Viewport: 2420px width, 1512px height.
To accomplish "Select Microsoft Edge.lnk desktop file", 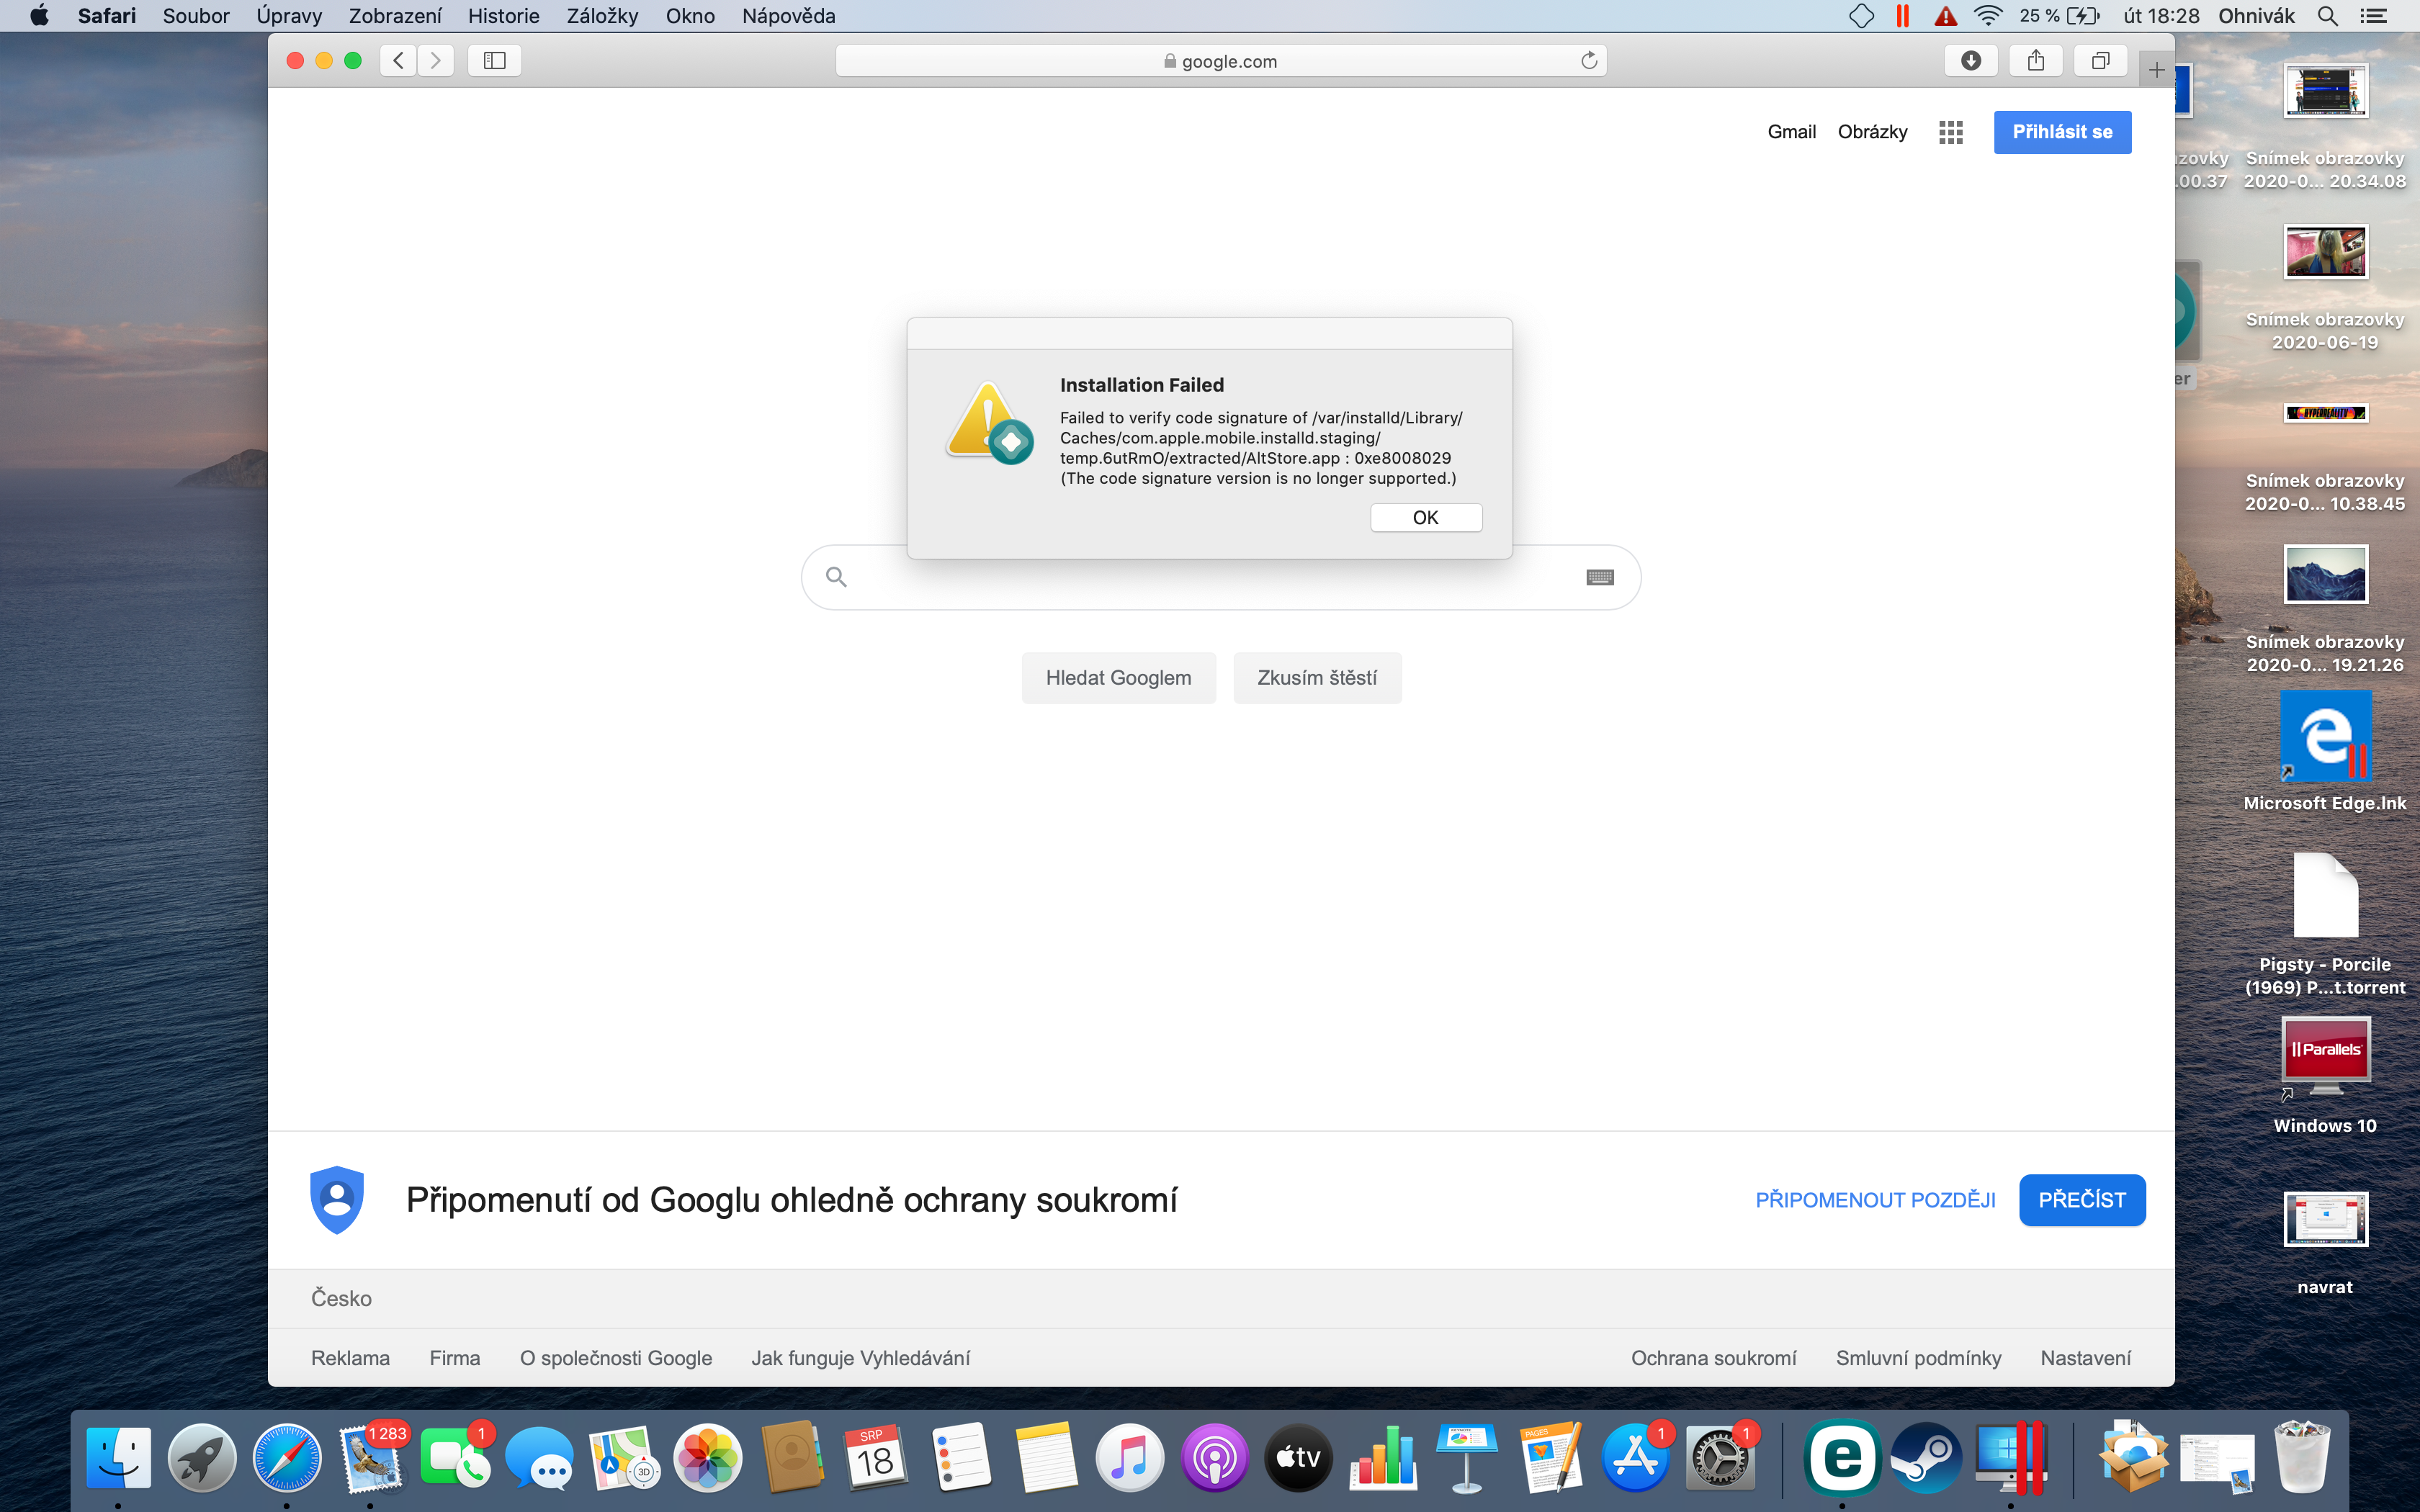I will pos(2325,750).
